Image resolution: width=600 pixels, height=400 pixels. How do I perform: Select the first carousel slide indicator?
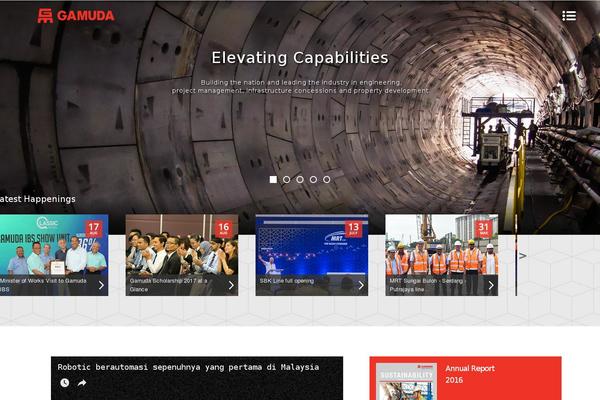(273, 180)
